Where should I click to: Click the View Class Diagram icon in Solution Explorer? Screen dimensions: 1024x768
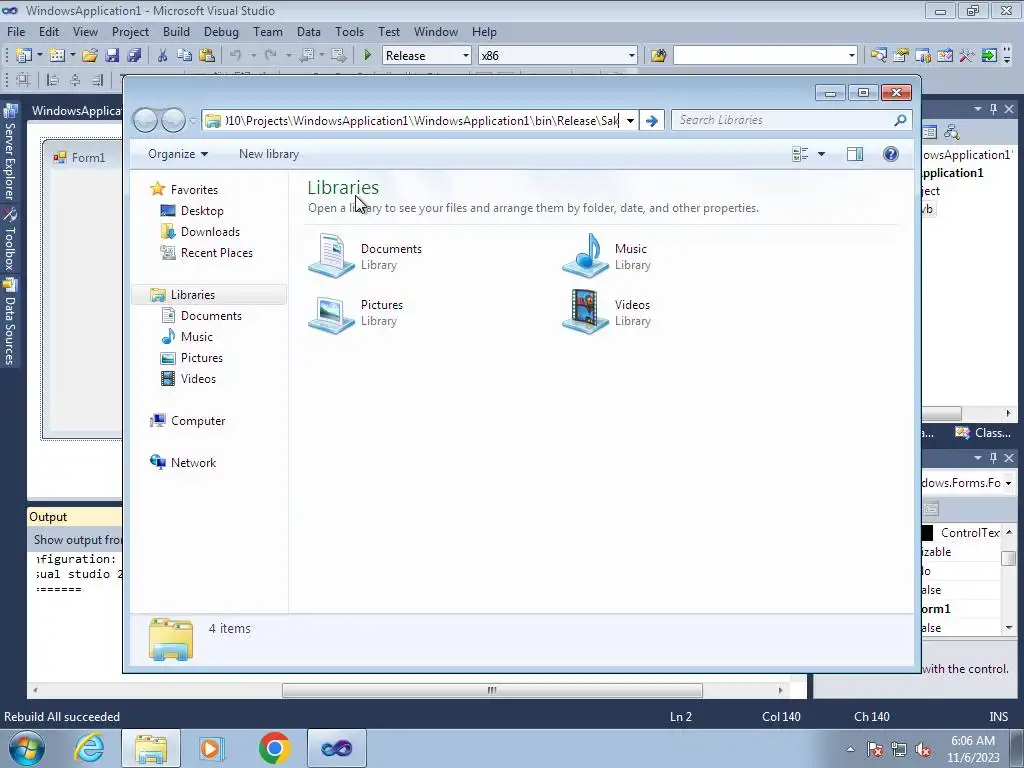[952, 133]
